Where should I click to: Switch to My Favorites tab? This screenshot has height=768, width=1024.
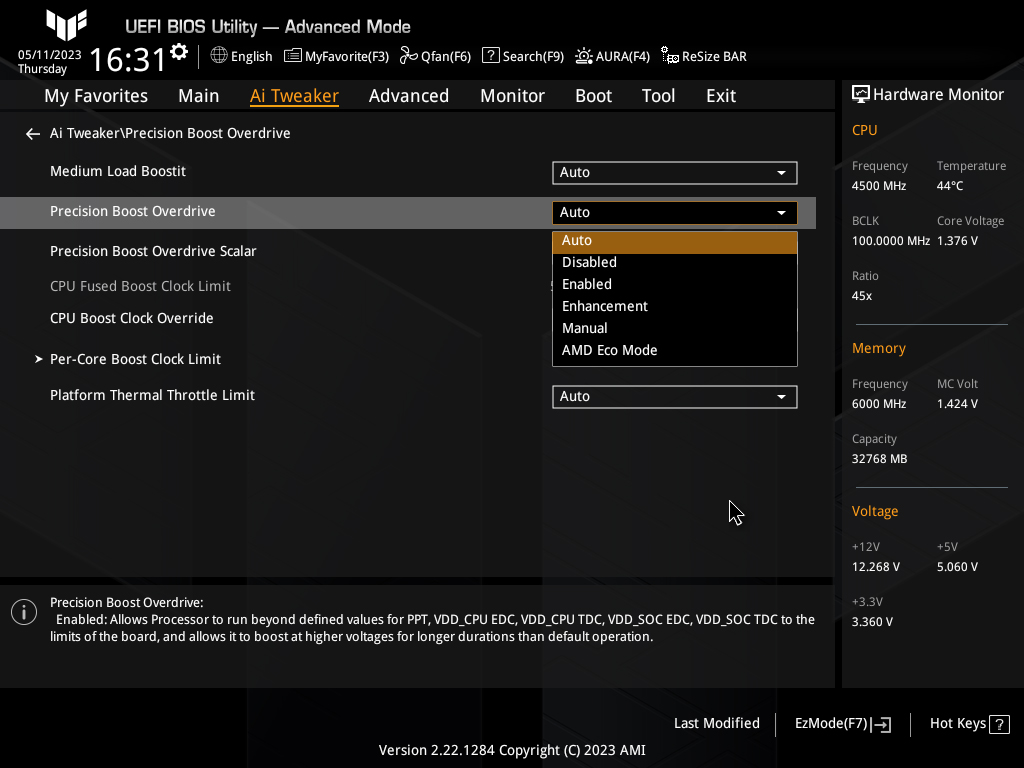click(96, 95)
